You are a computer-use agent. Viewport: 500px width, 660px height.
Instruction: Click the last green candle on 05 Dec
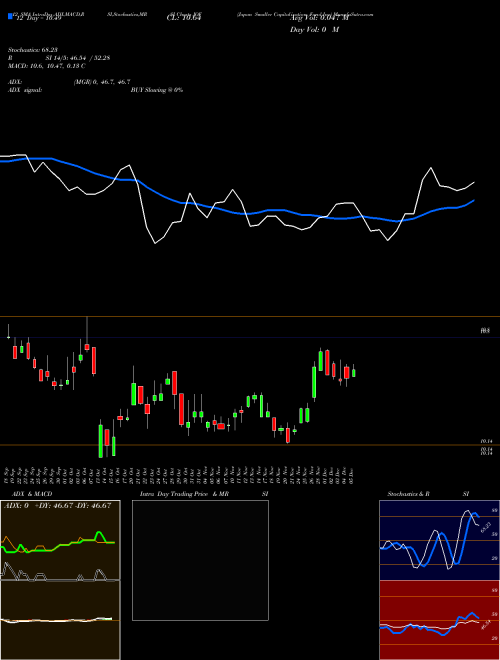[354, 373]
